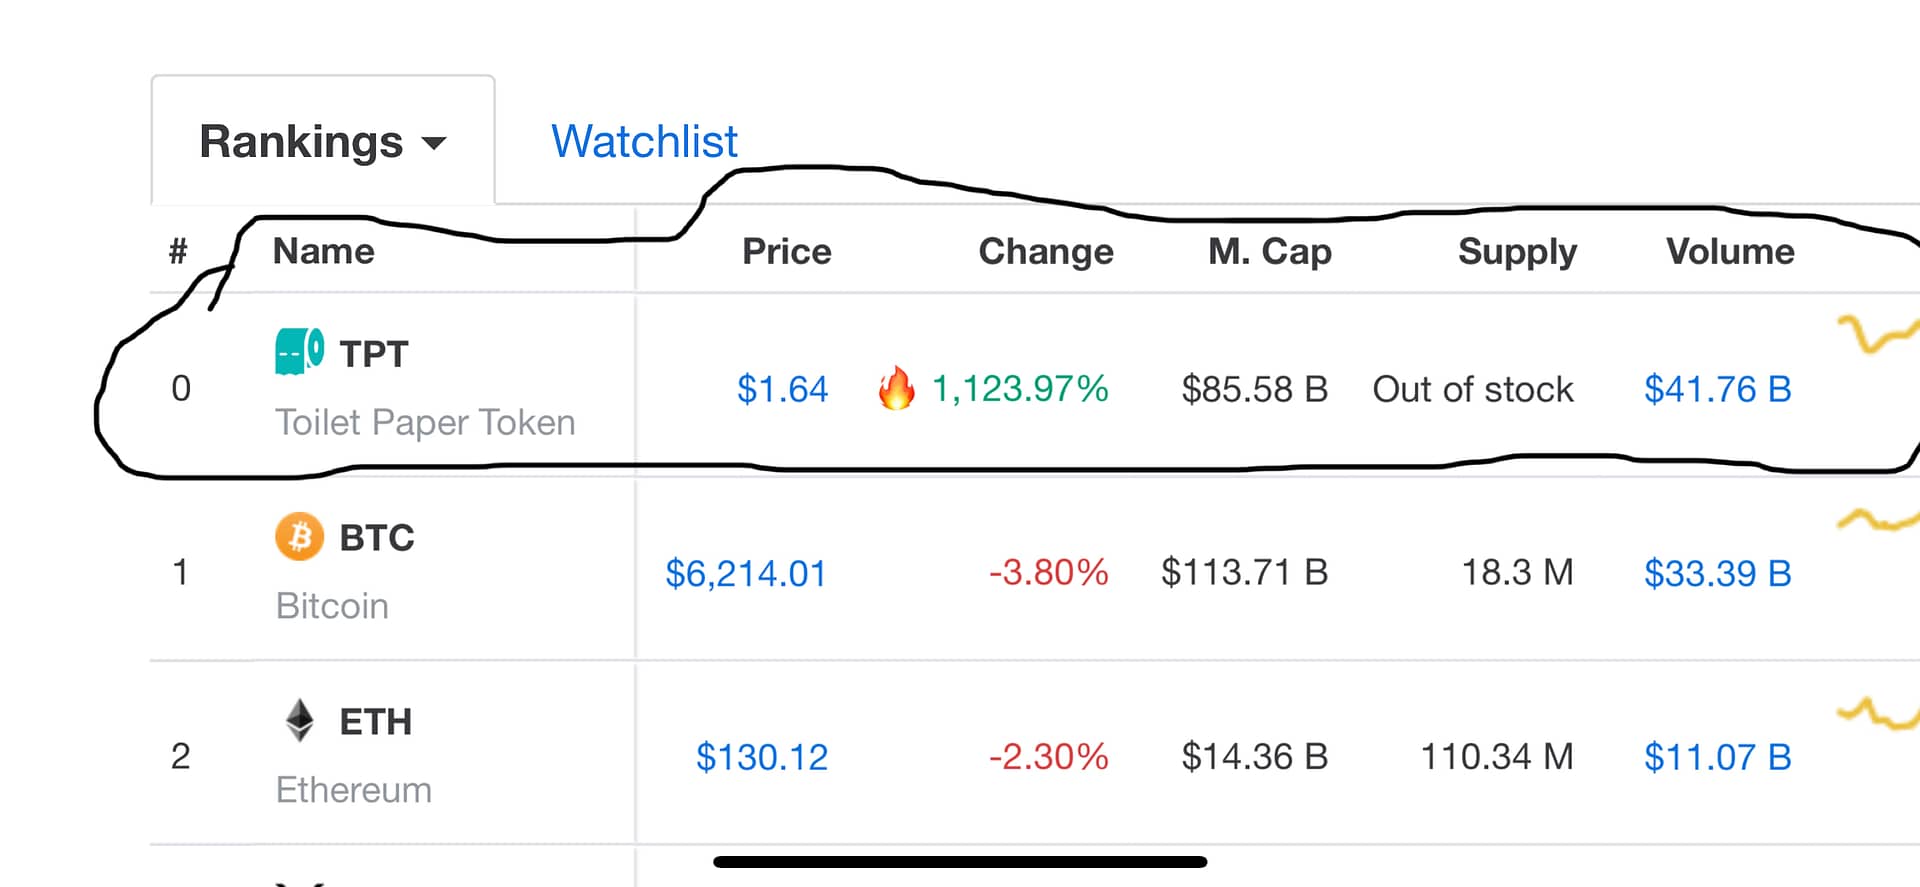1920x887 pixels.
Task: Open the $6,214.01 Bitcoin price link
Action: 746,573
